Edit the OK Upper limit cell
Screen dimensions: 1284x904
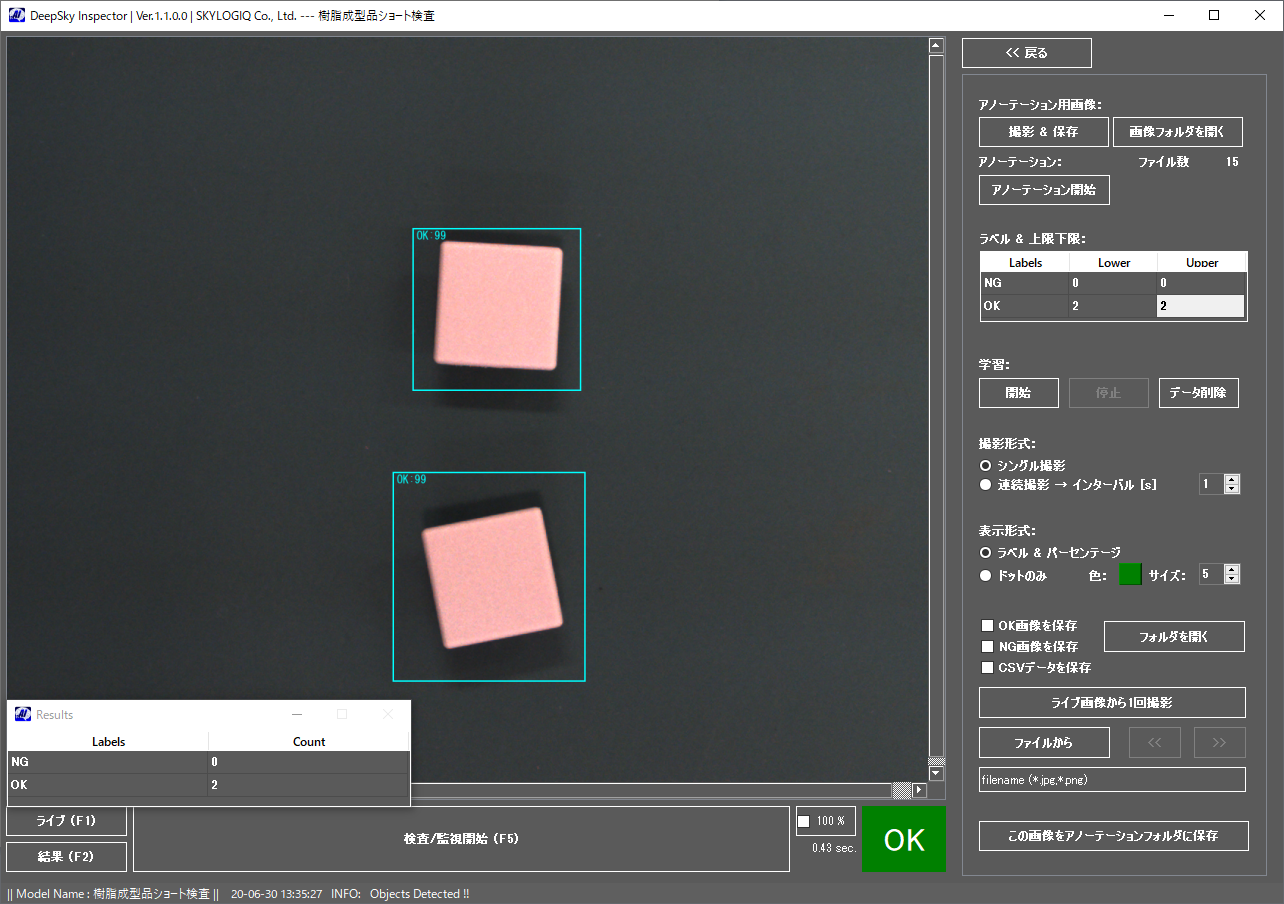1202,306
